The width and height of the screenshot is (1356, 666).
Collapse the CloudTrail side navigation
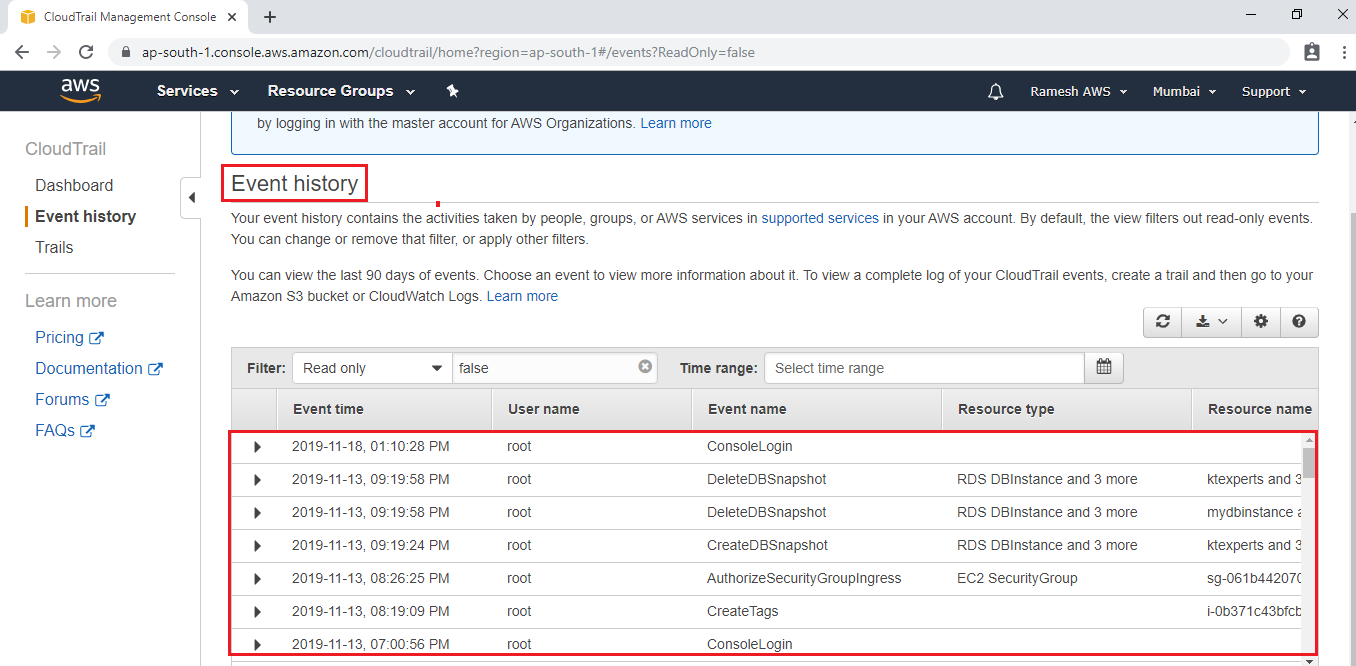click(192, 198)
